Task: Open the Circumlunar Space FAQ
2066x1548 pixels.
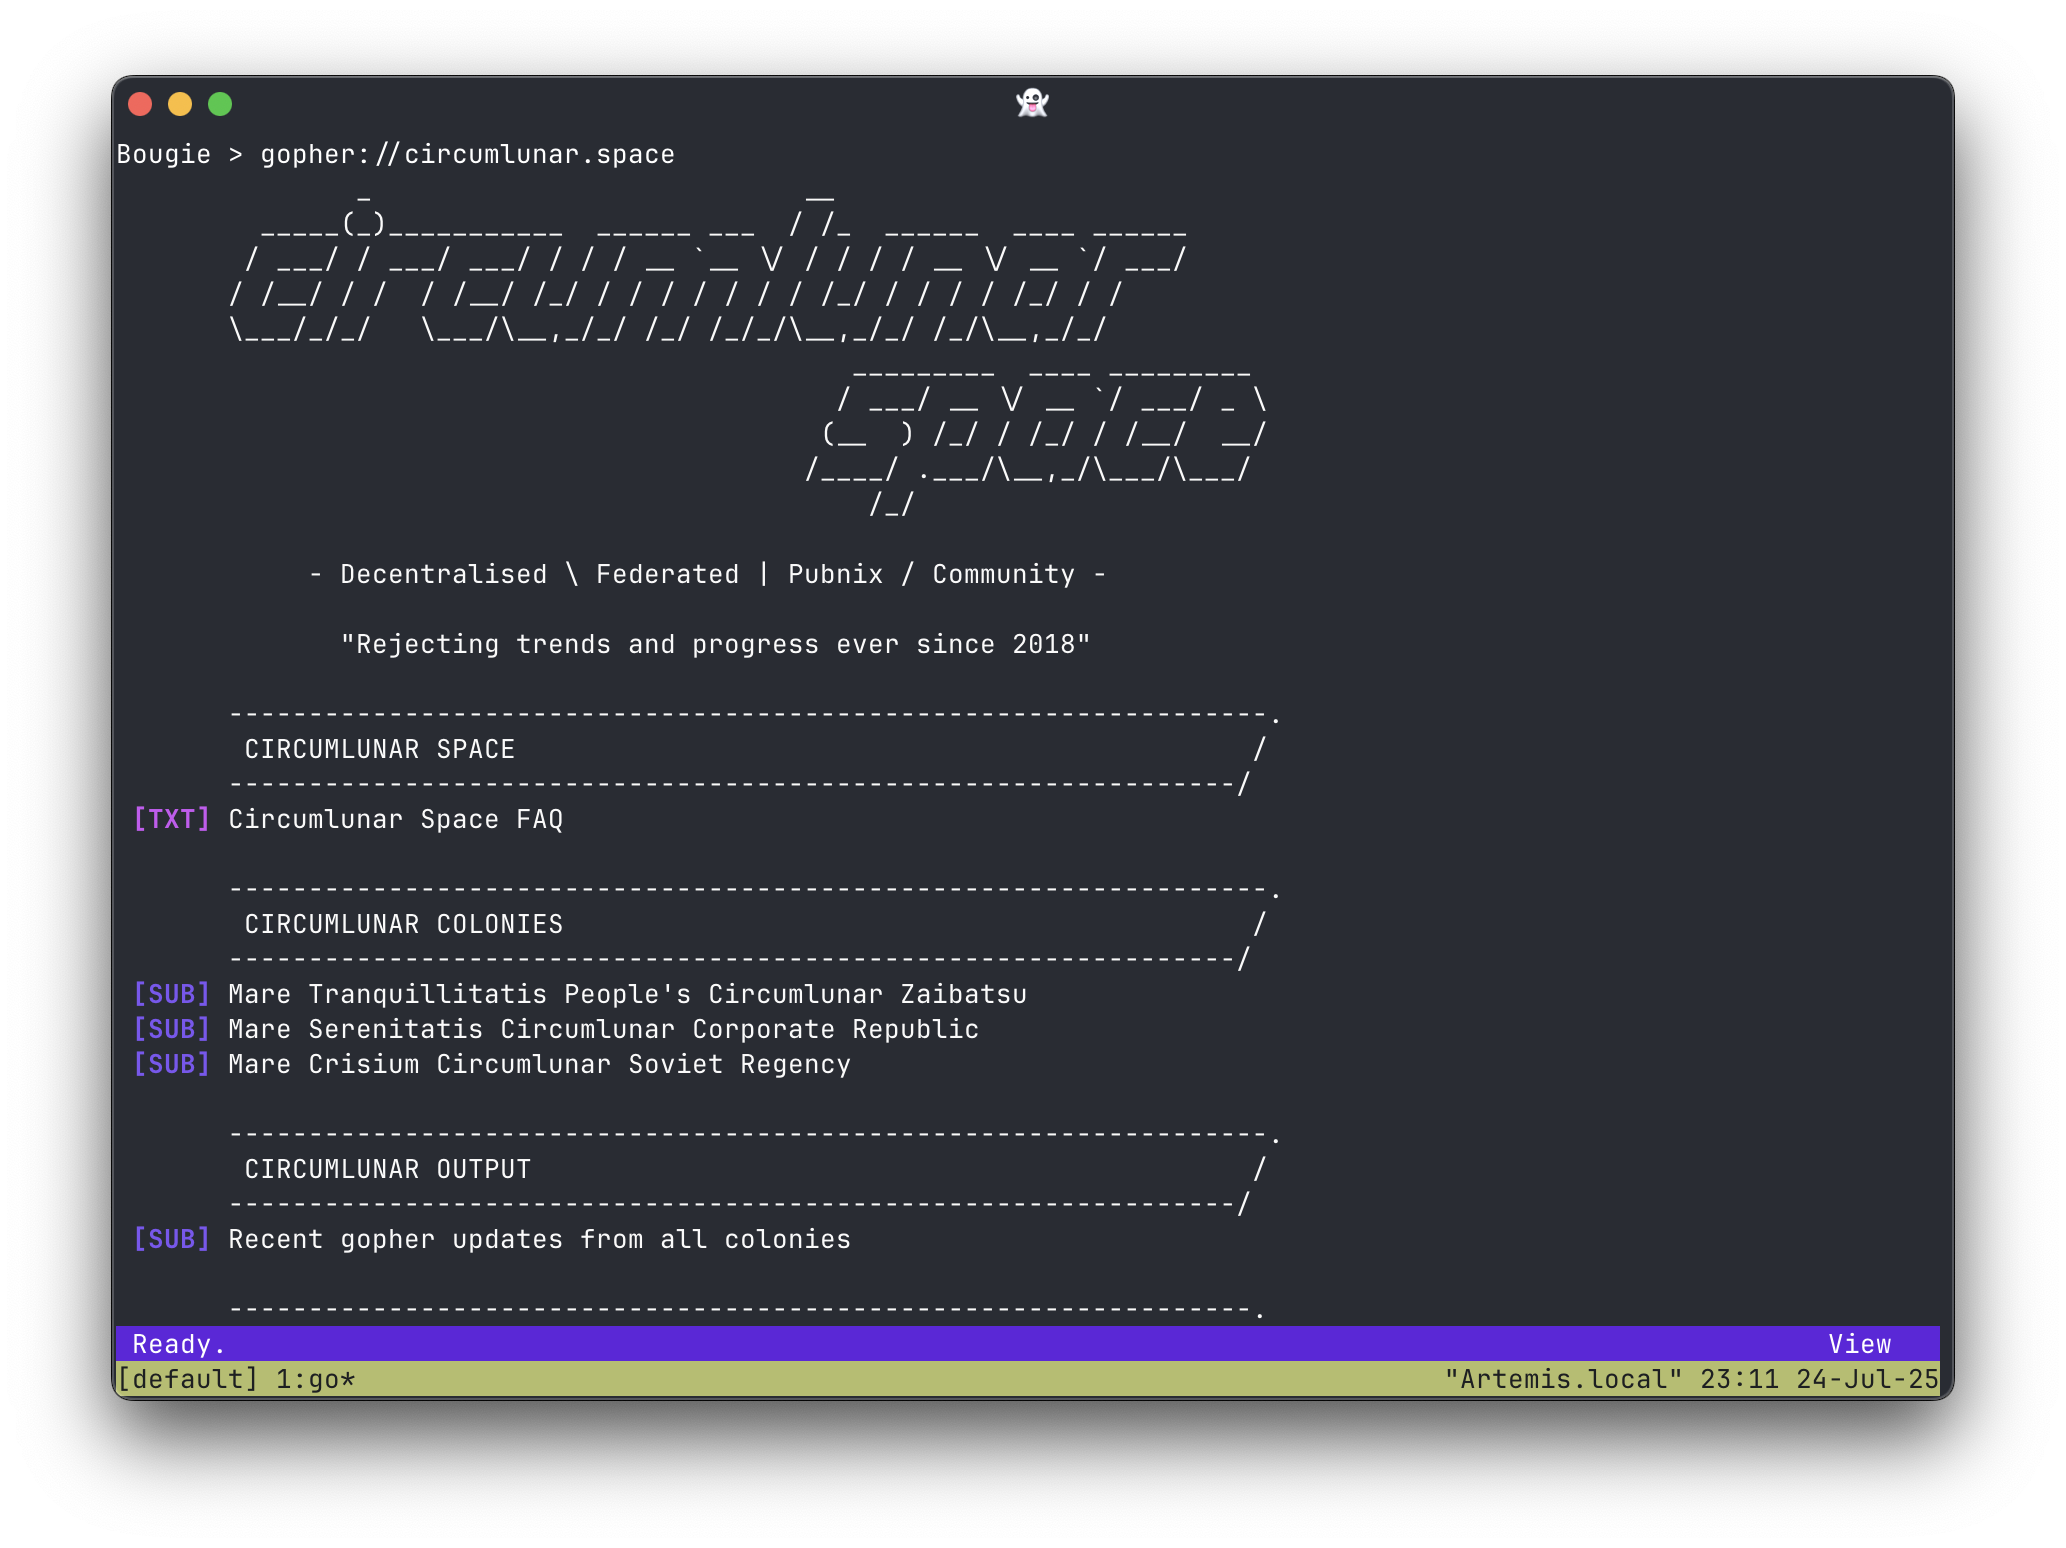Action: point(394,818)
